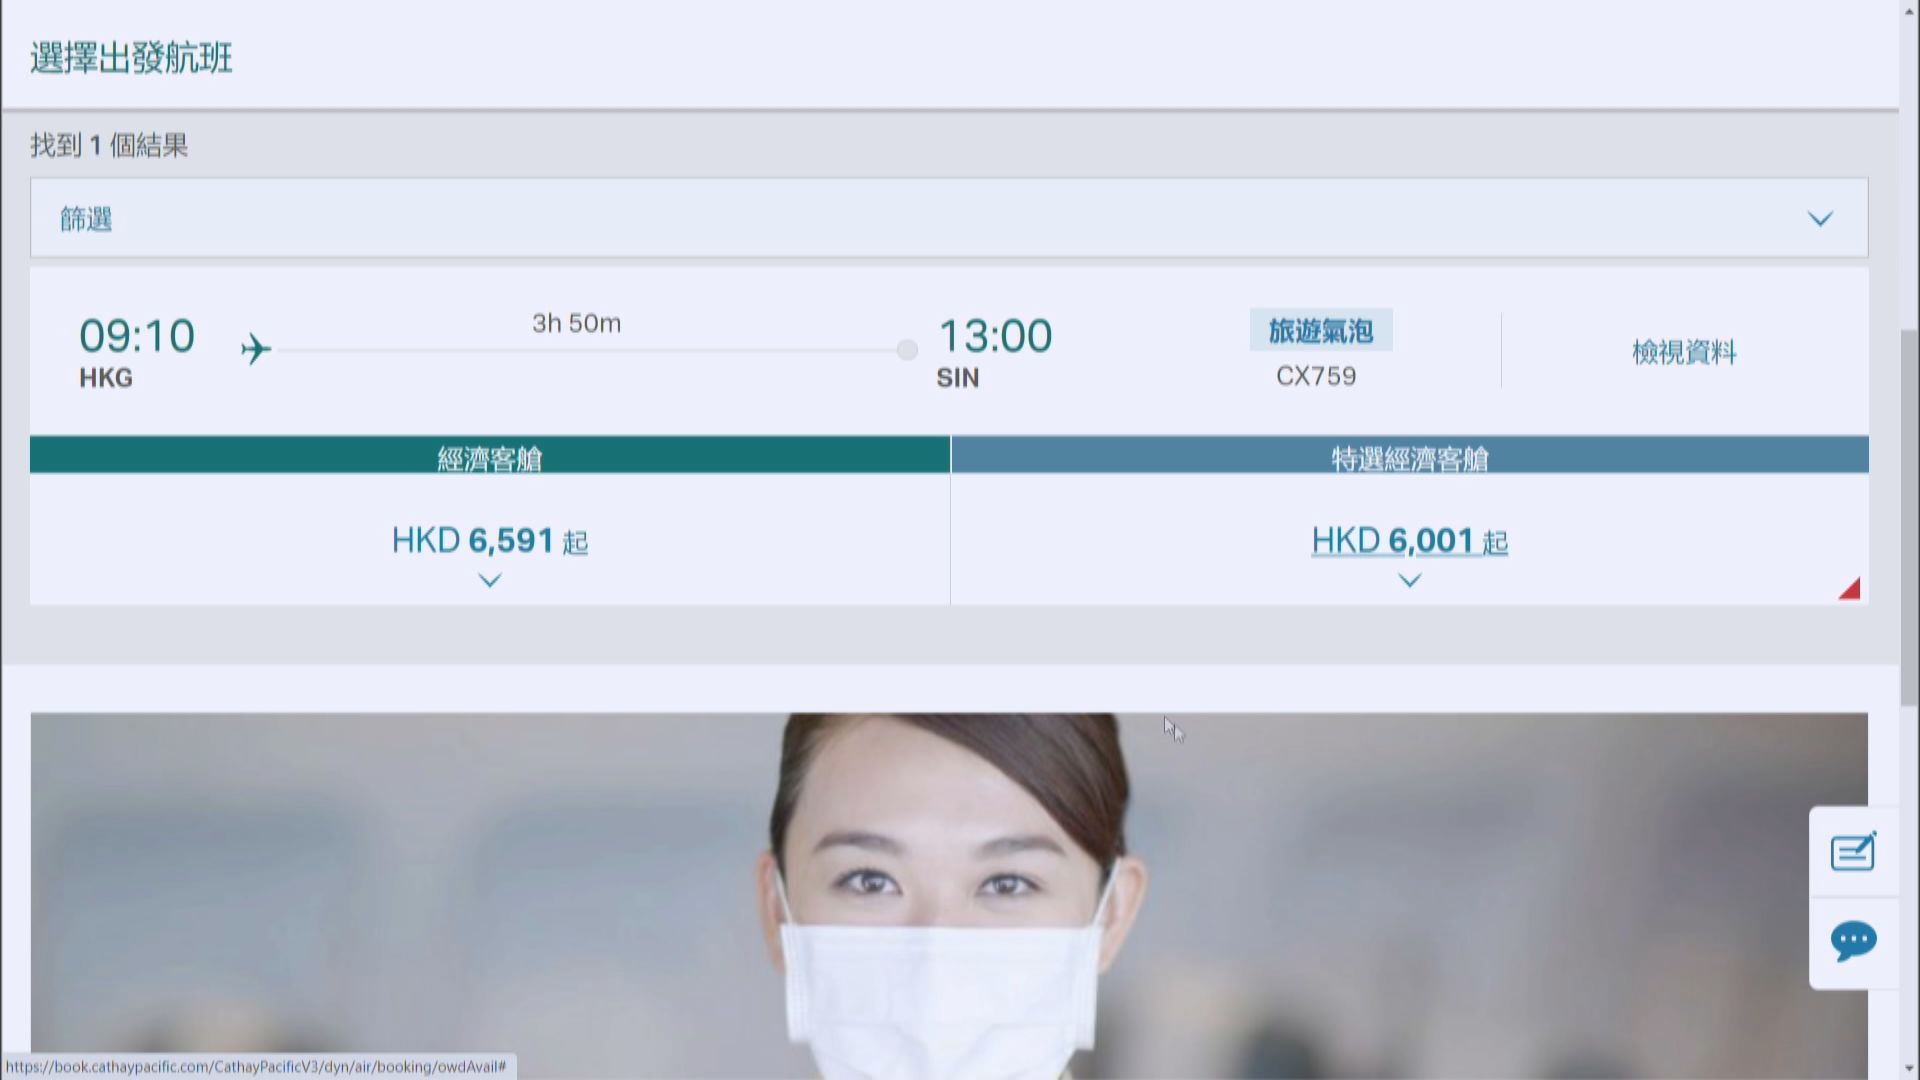Click the HKD 6,591 起 economy price

tap(490, 541)
